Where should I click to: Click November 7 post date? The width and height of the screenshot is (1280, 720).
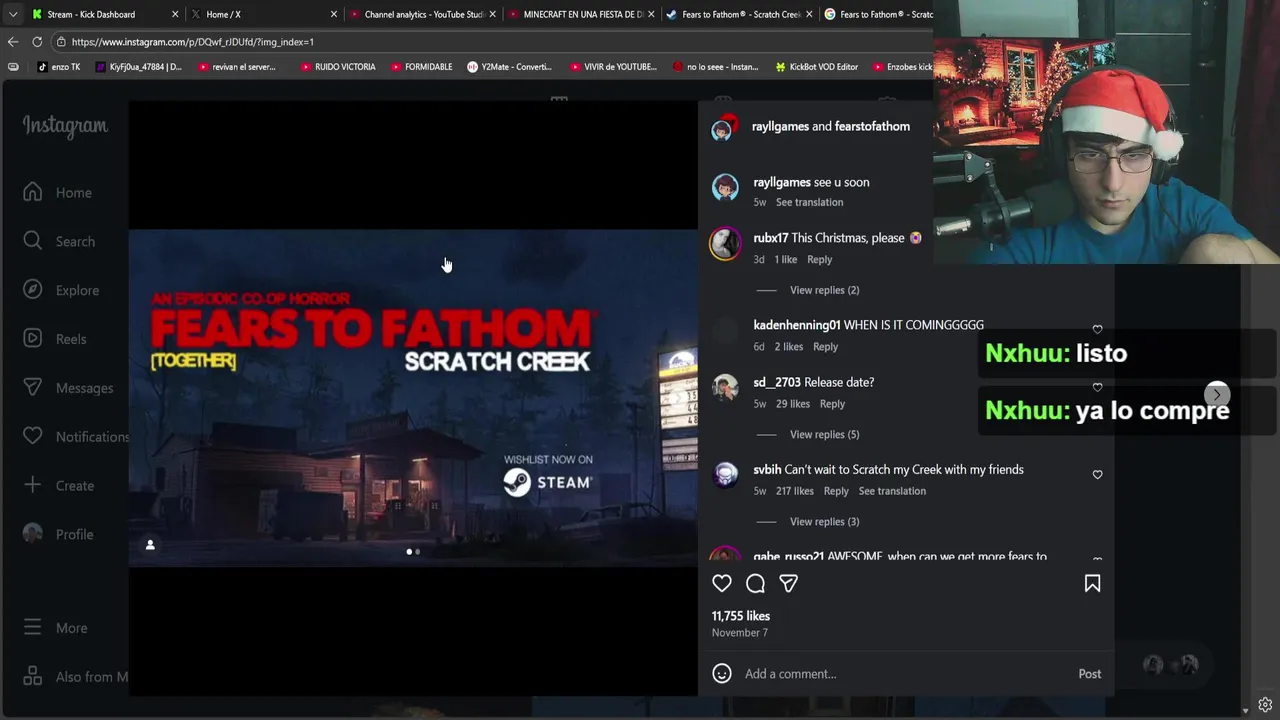(x=740, y=632)
